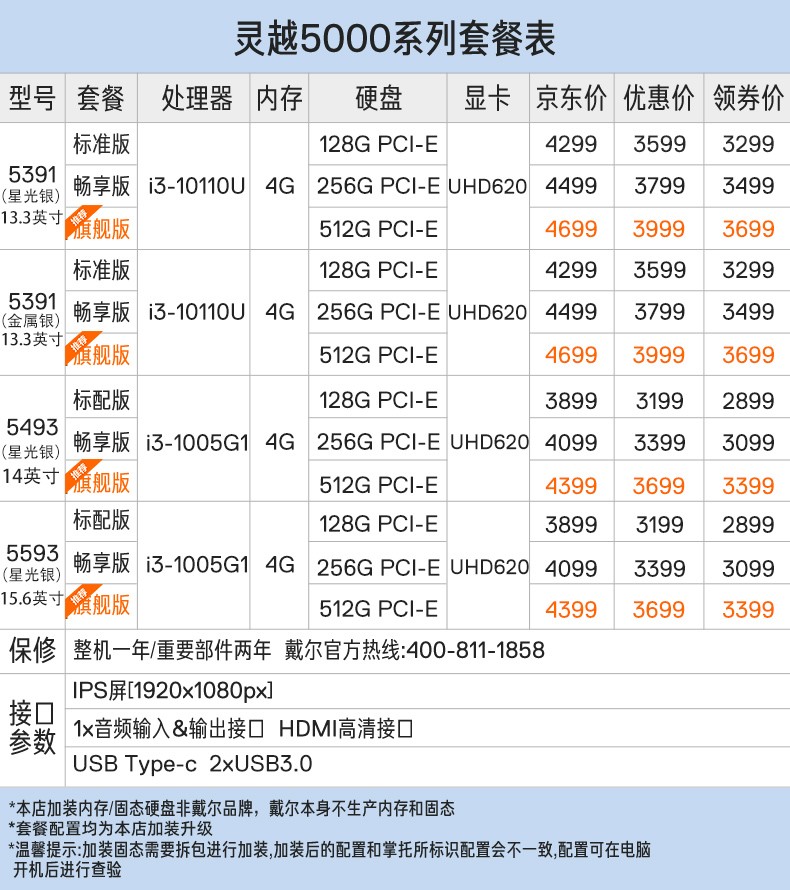
Task: Click i3-10110U processor for 5391 星光银
Action: tap(196, 186)
